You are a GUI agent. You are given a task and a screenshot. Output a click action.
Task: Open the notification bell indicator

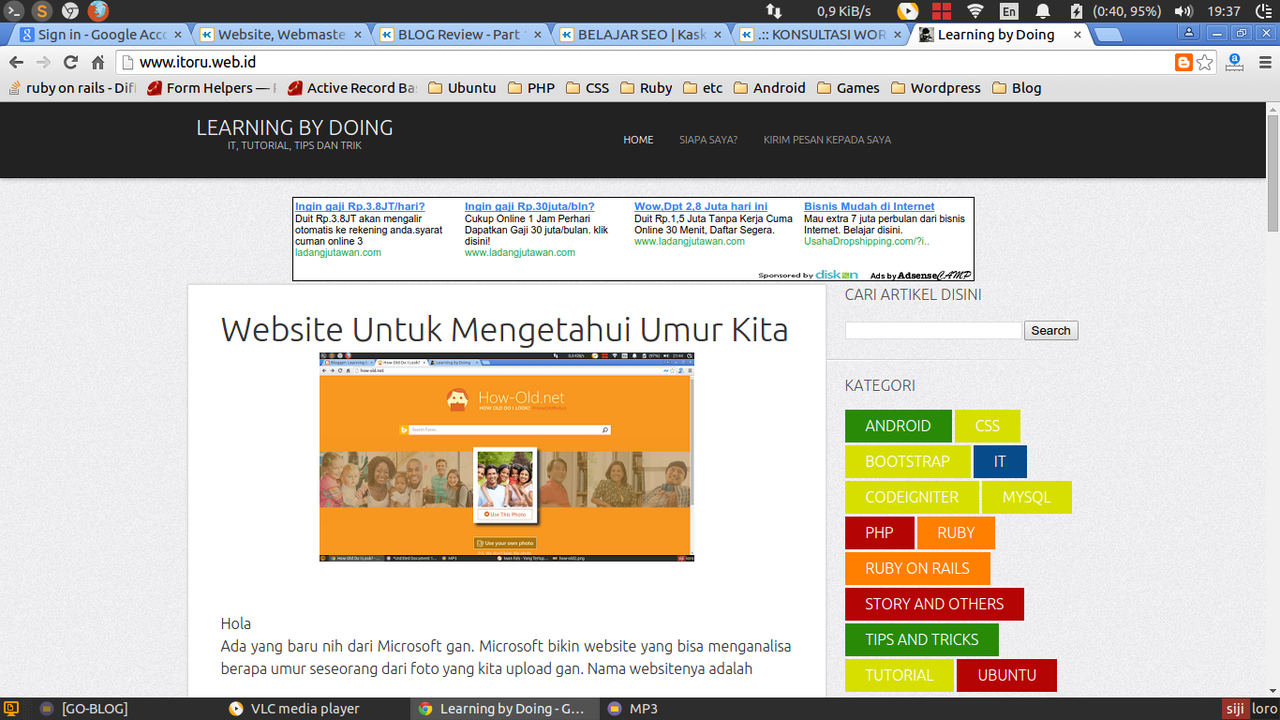coord(1043,11)
